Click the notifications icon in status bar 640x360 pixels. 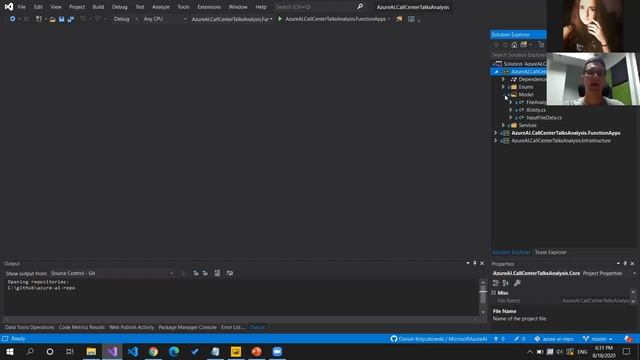pos(628,339)
